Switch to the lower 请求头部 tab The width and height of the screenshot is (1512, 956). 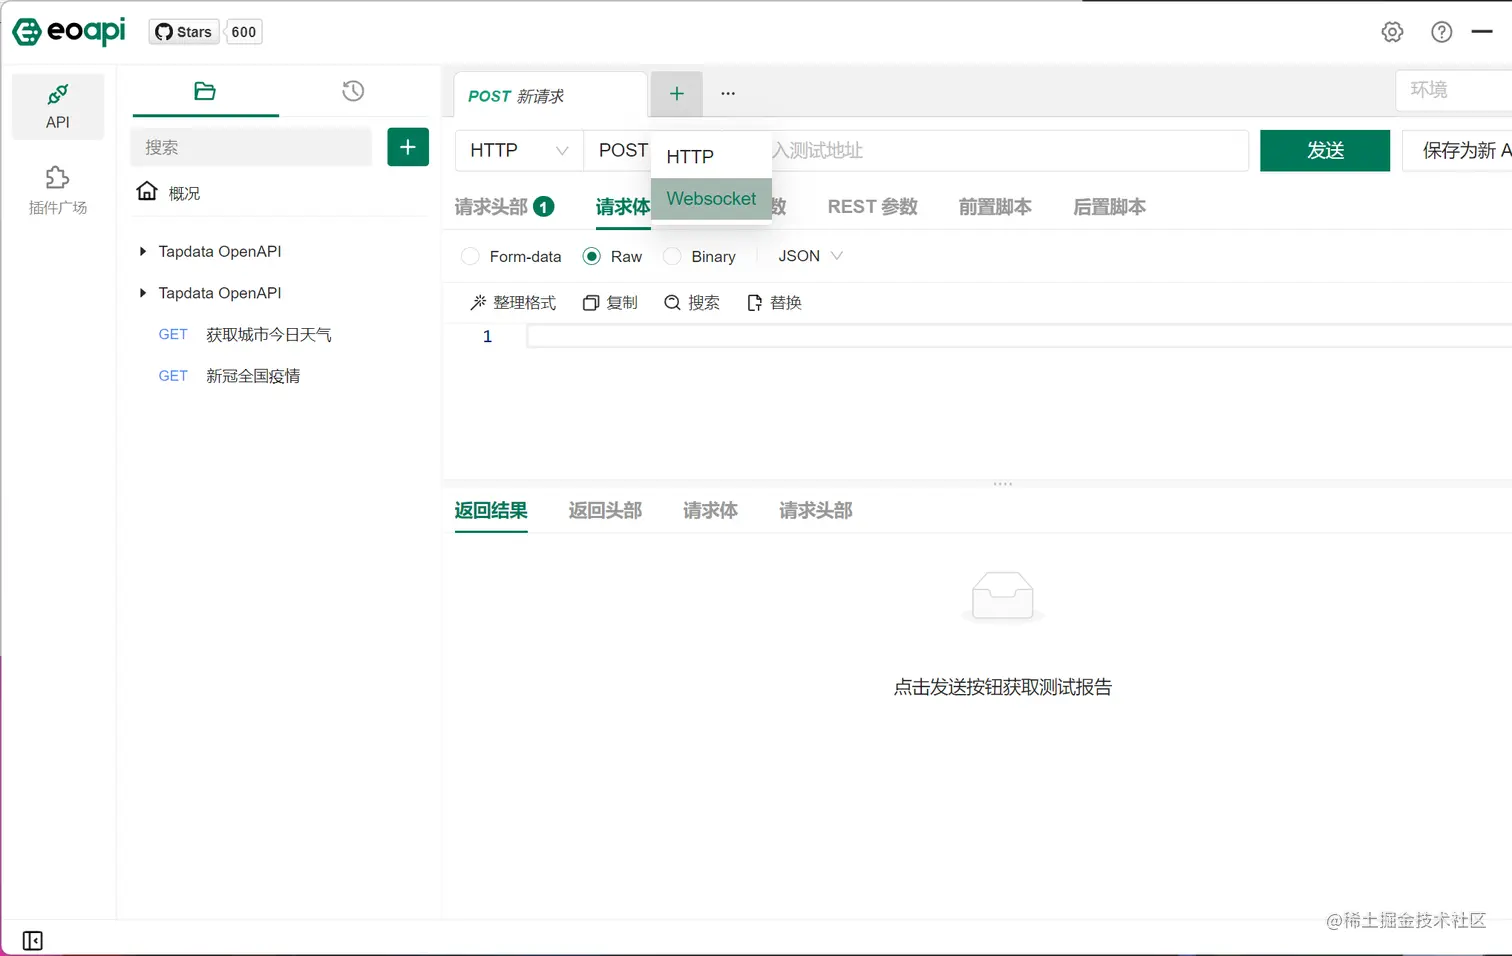click(x=816, y=511)
